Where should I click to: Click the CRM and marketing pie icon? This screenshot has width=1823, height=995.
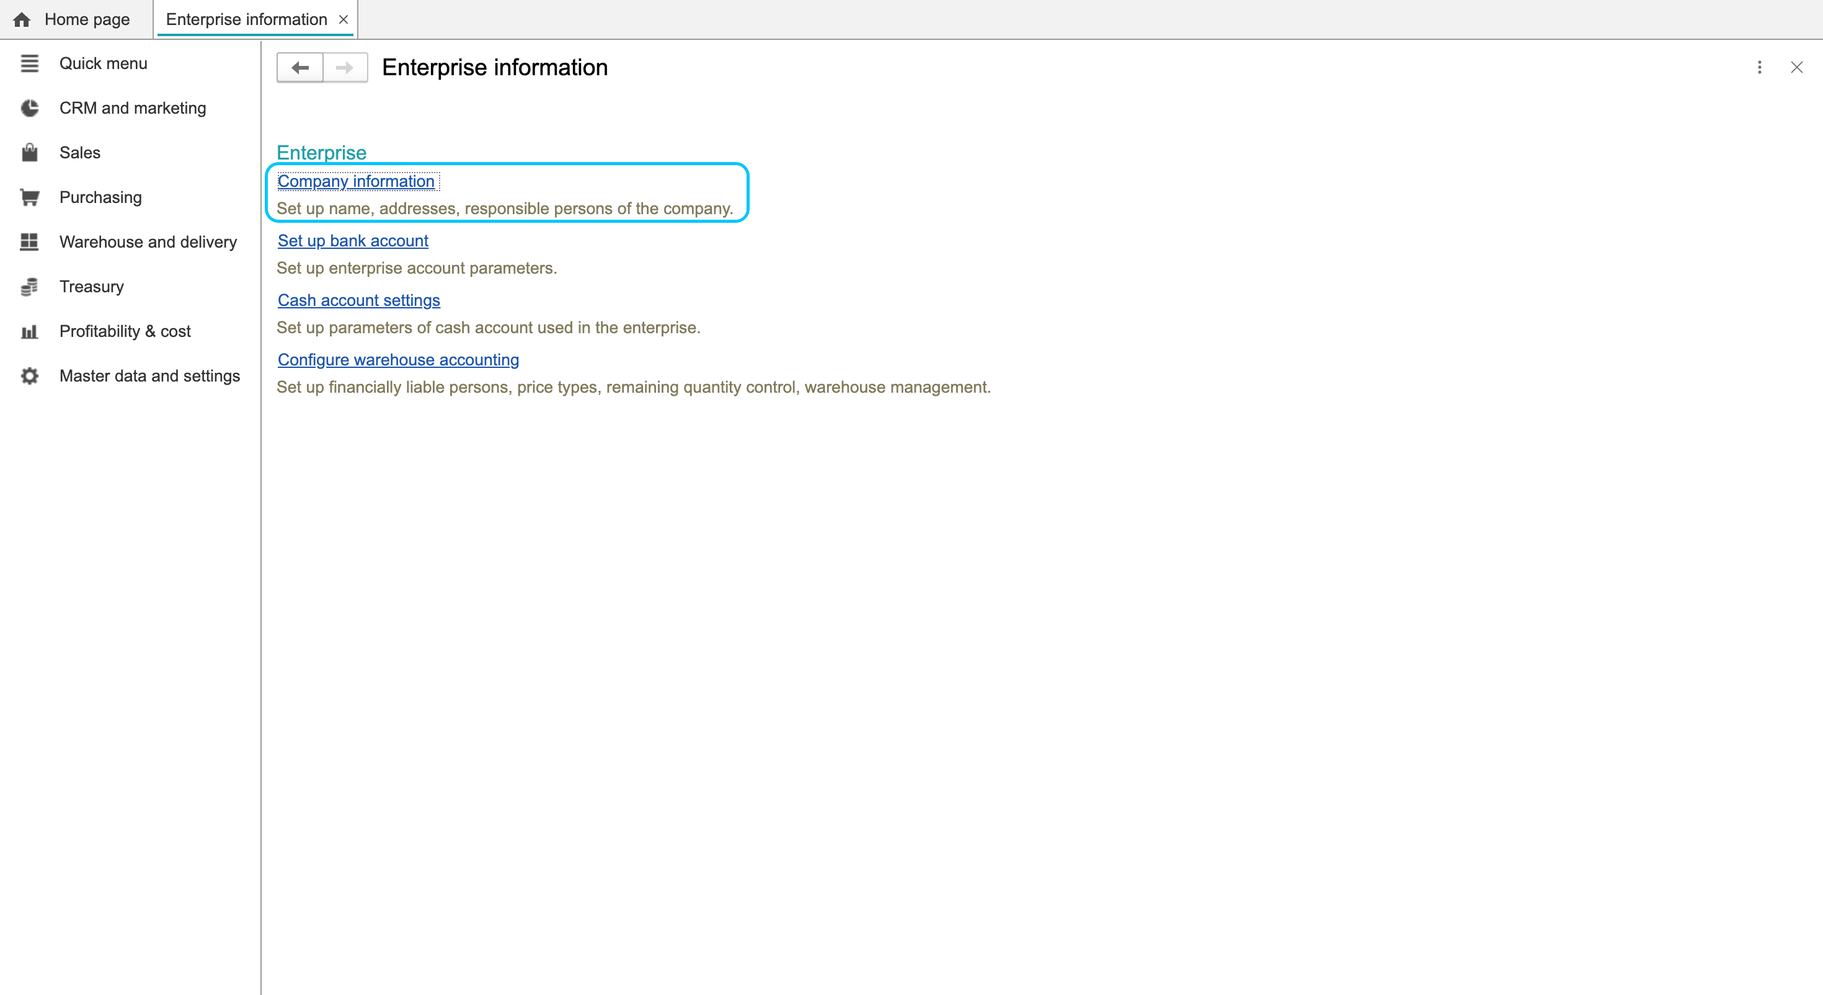(x=29, y=108)
